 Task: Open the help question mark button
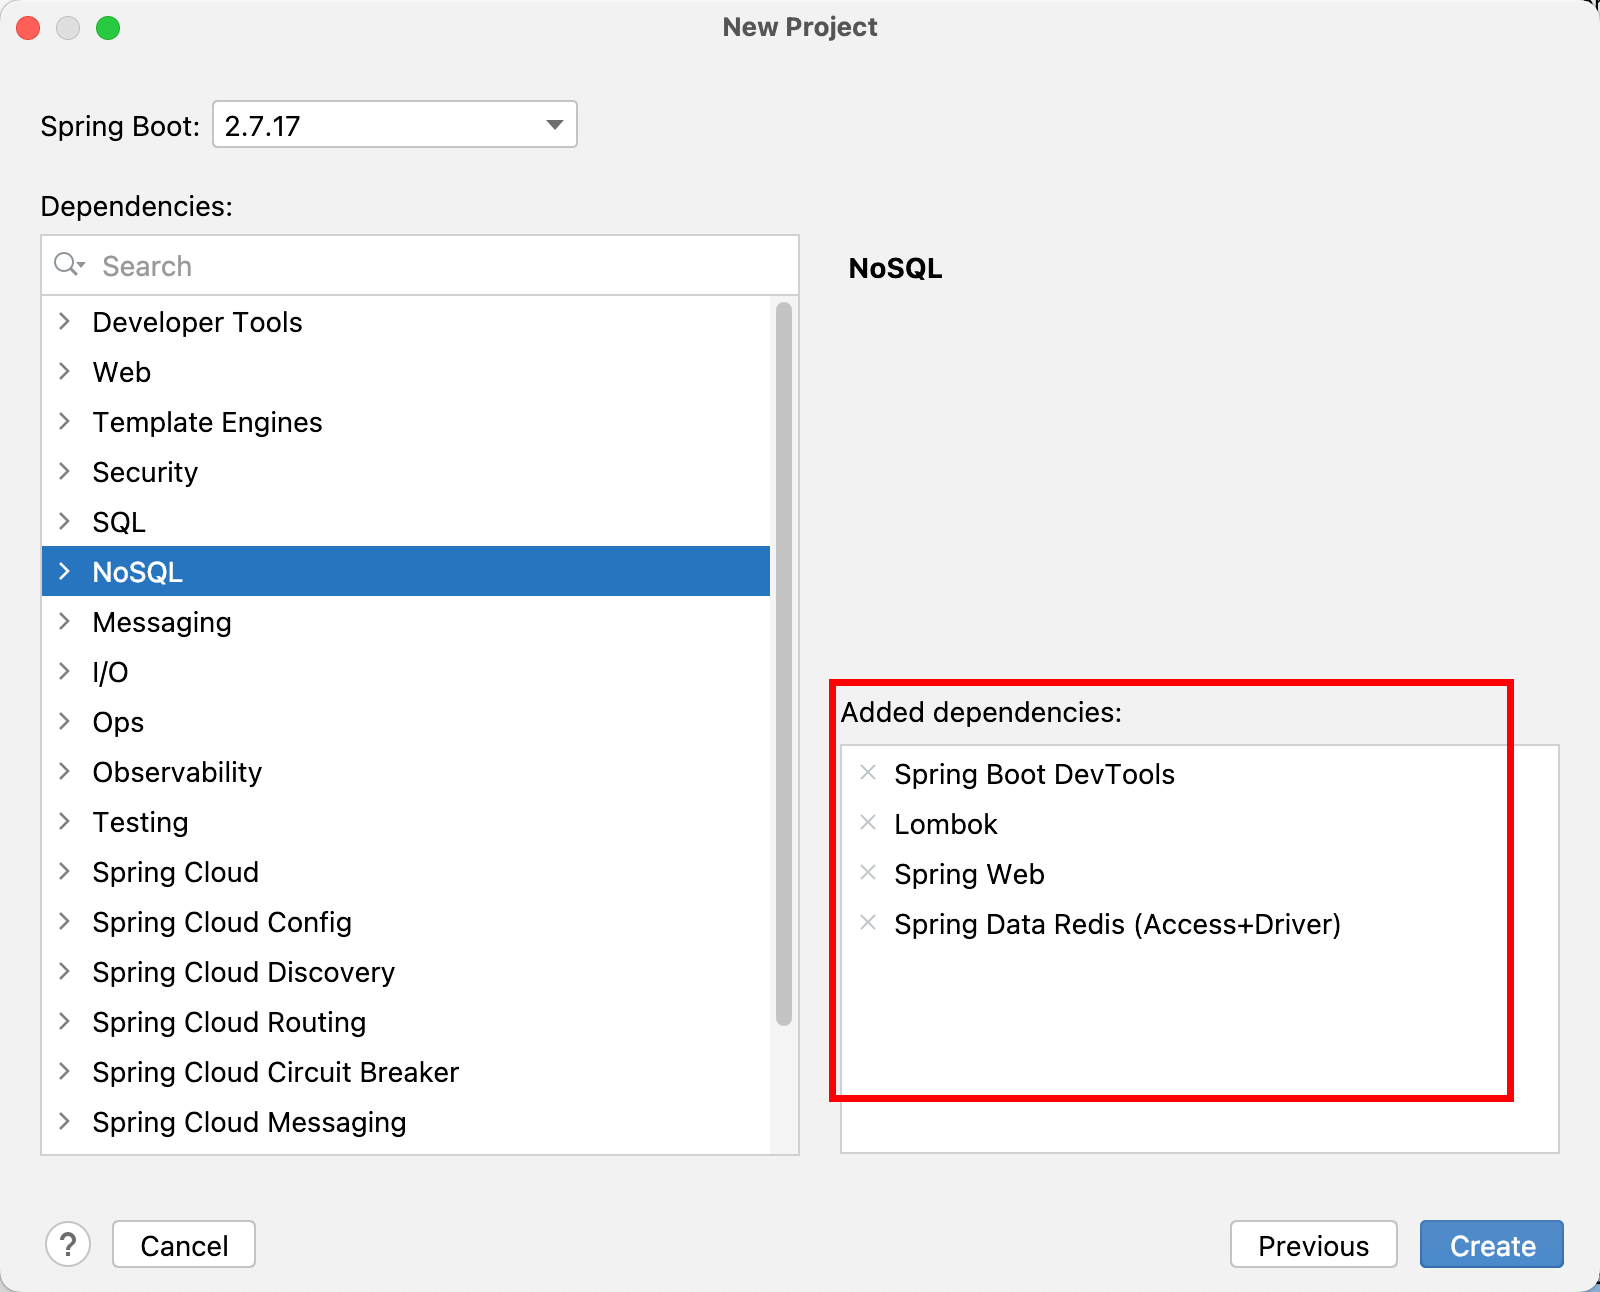(68, 1244)
